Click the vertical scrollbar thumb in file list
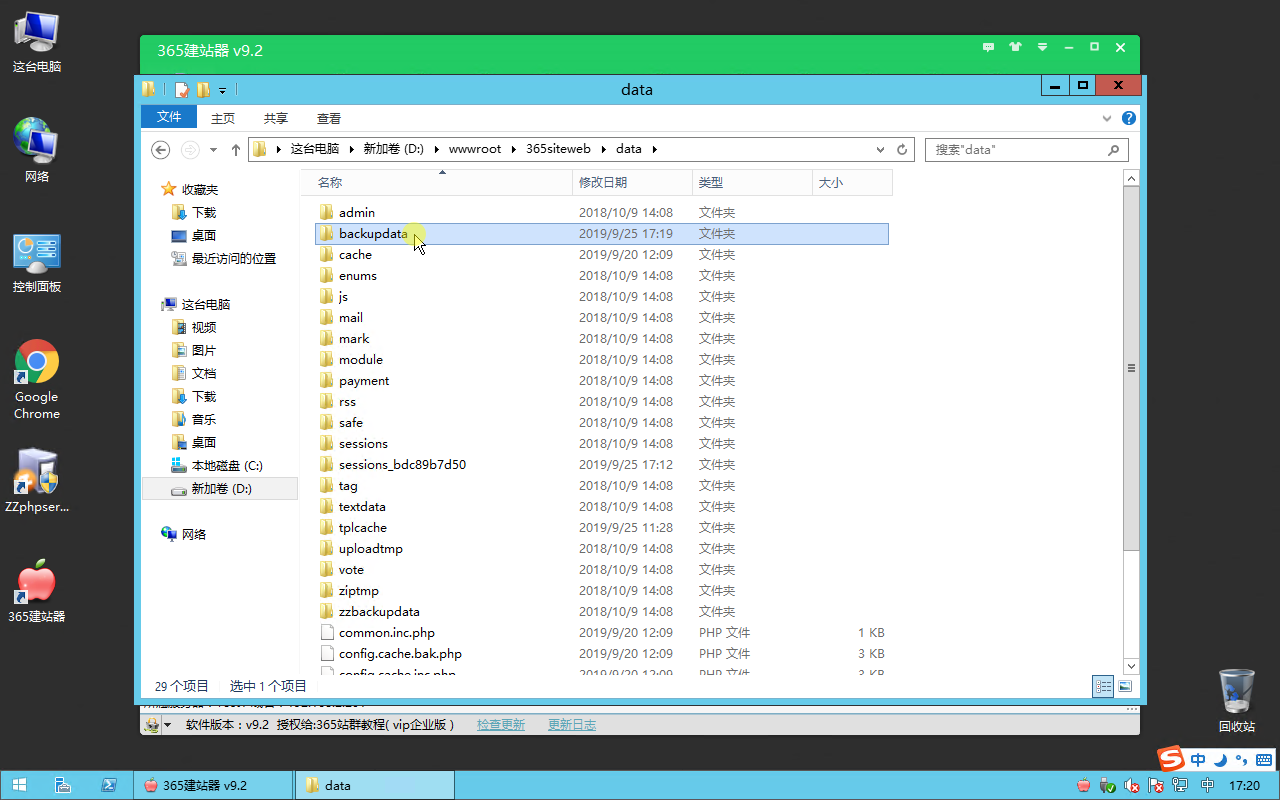 click(x=1131, y=368)
